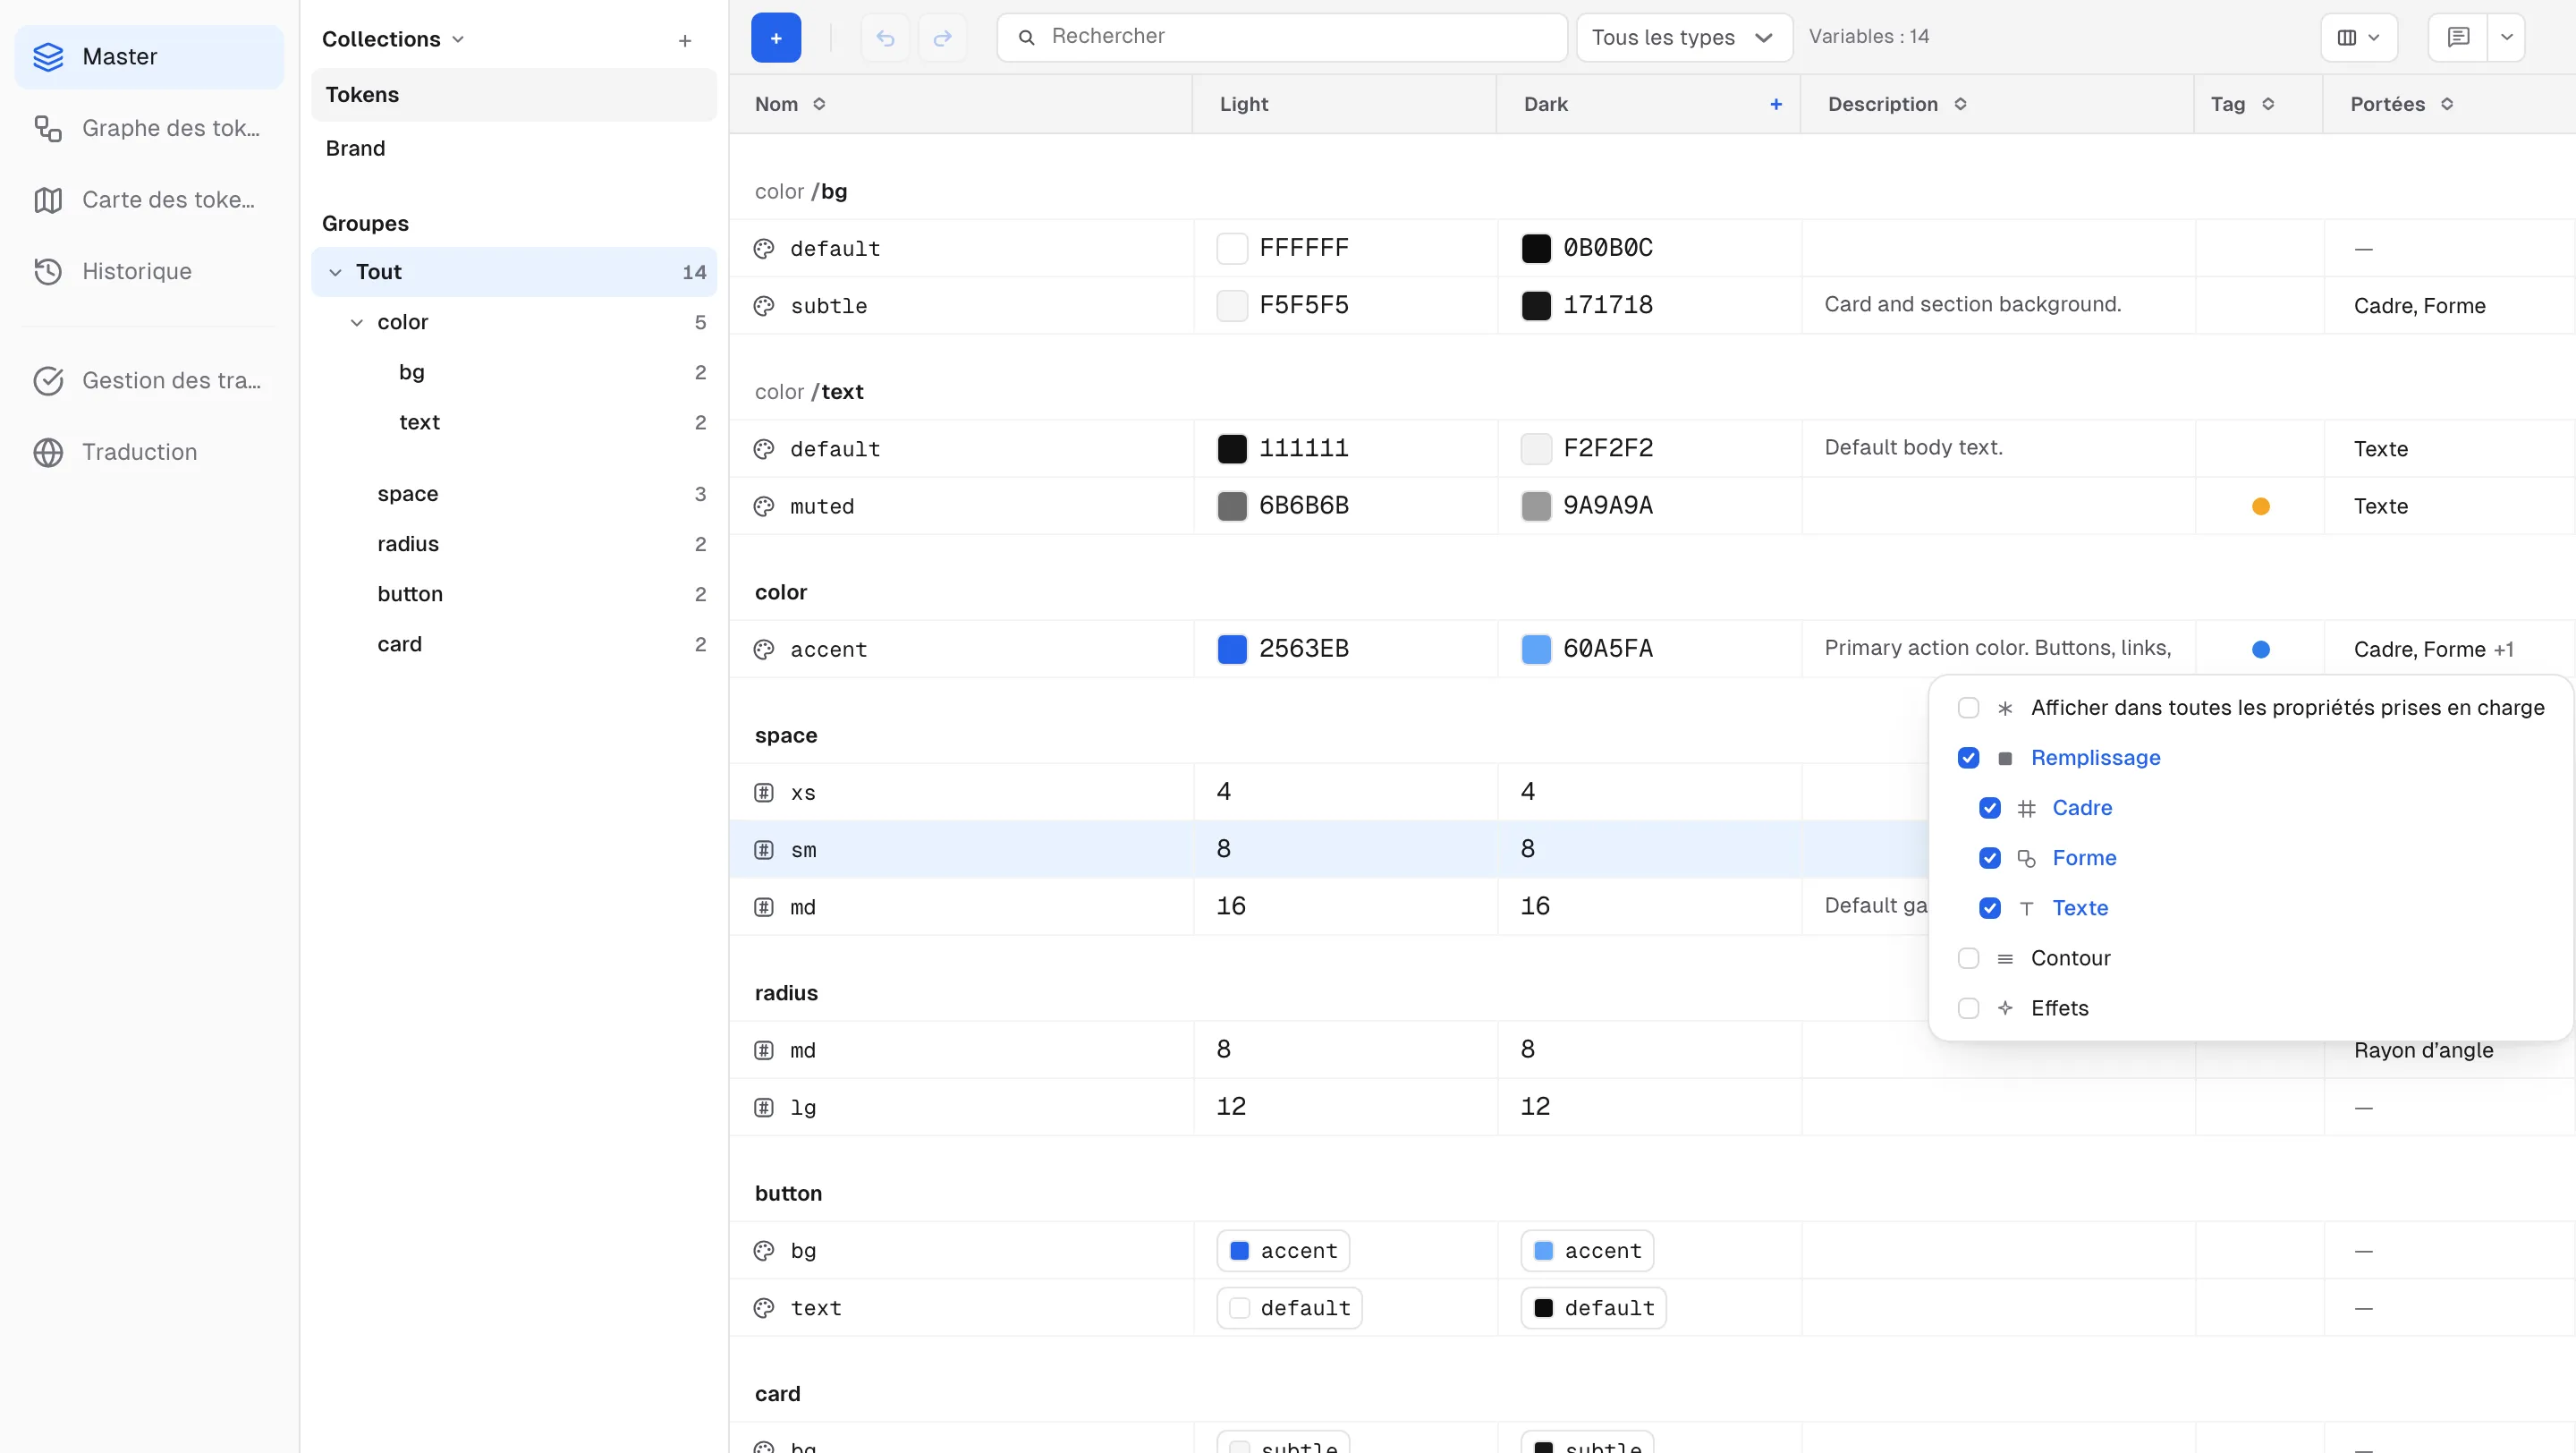The width and height of the screenshot is (2576, 1453).
Task: Collapse the Tout group chevron
Action: (335, 272)
